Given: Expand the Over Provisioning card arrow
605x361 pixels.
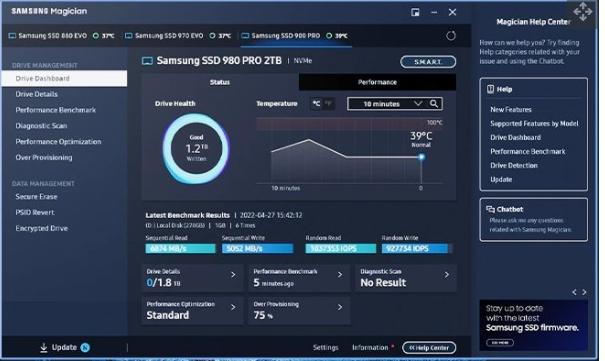Looking at the screenshot, I should 340,307.
